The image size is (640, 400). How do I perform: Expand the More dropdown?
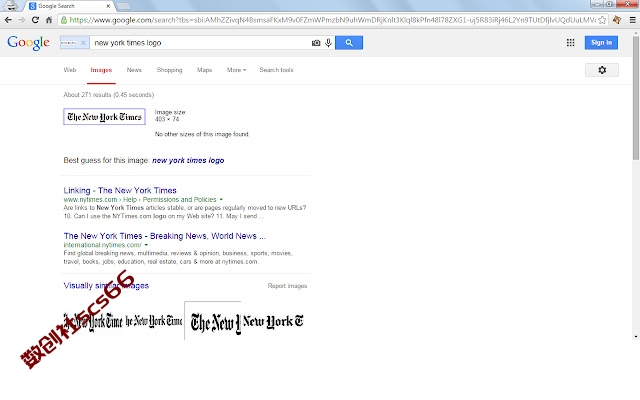(x=236, y=70)
